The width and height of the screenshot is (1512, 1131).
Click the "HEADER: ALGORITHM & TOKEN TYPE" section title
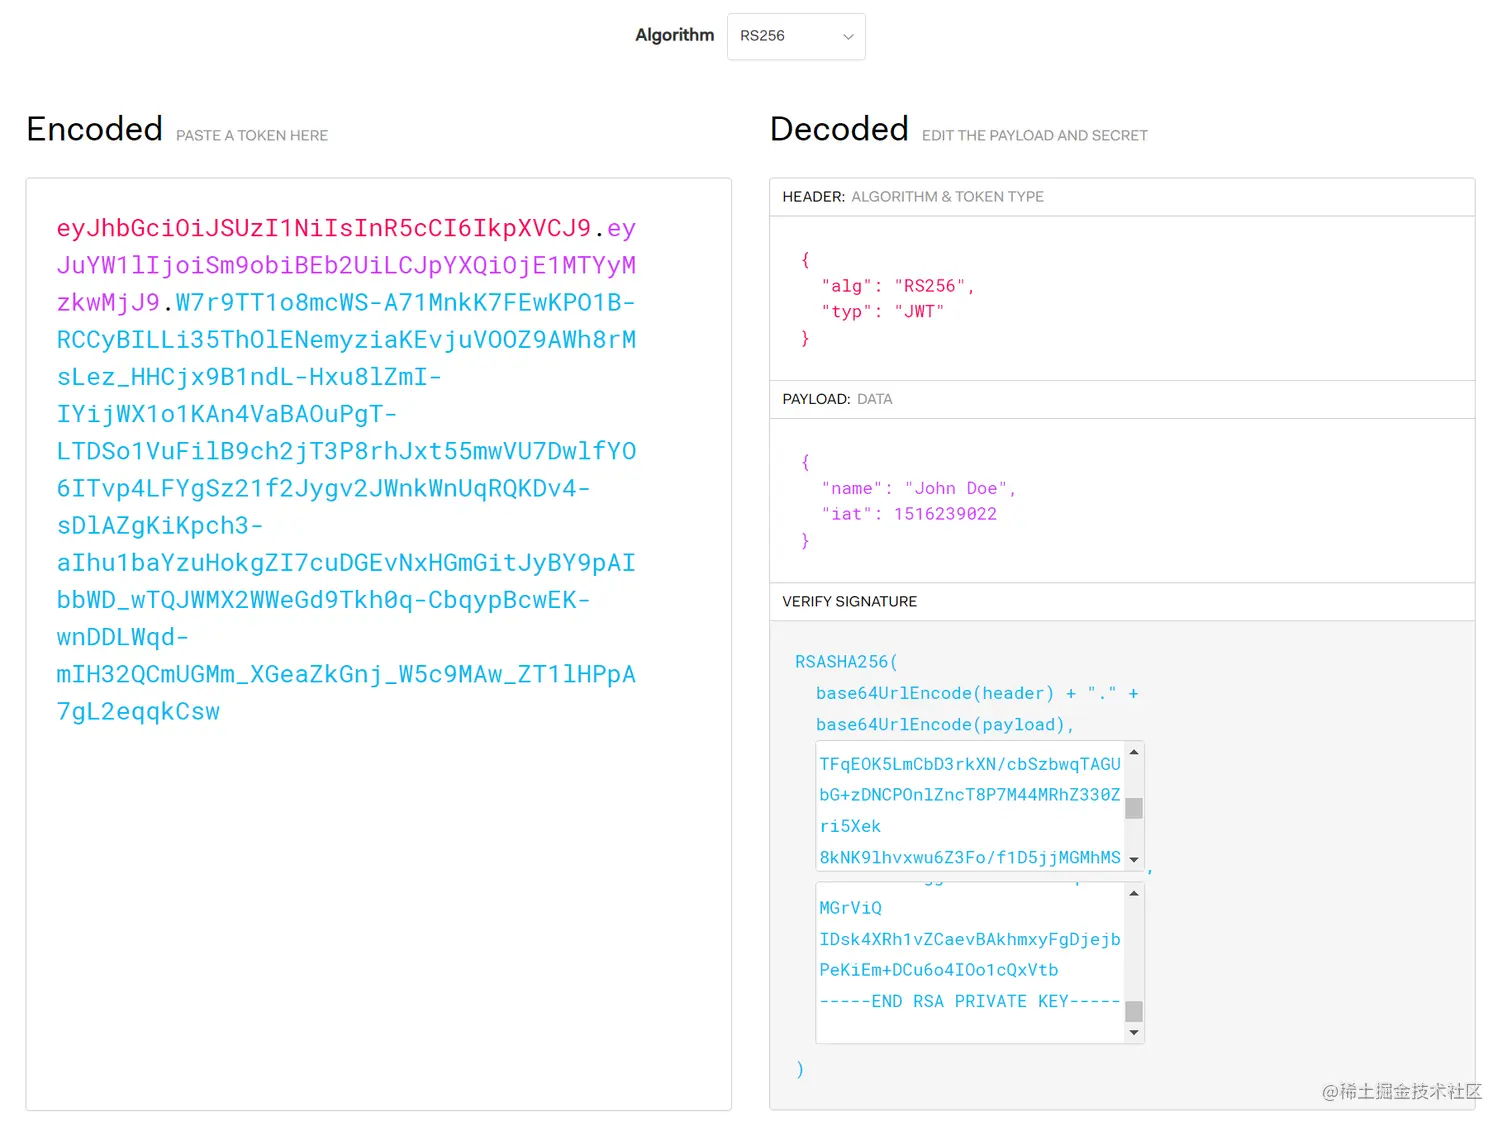(x=913, y=197)
